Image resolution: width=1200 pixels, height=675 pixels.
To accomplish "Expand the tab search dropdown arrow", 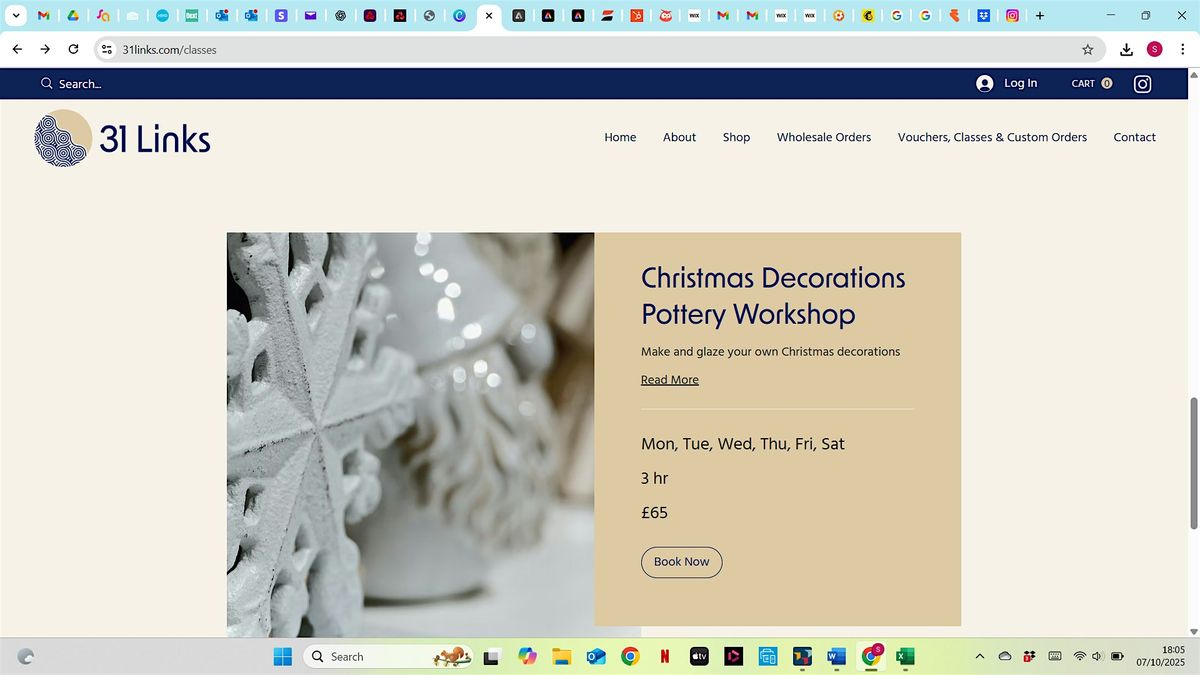I will coord(16,15).
